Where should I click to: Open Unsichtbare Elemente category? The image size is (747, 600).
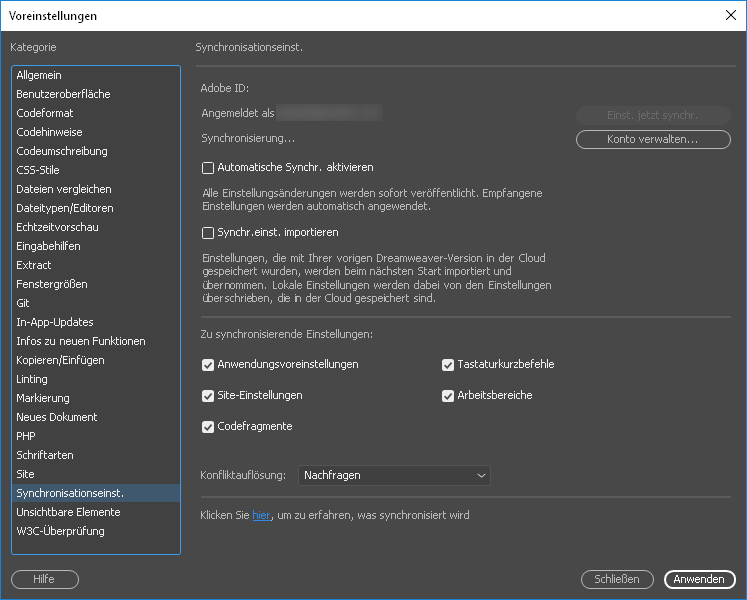(x=96, y=512)
